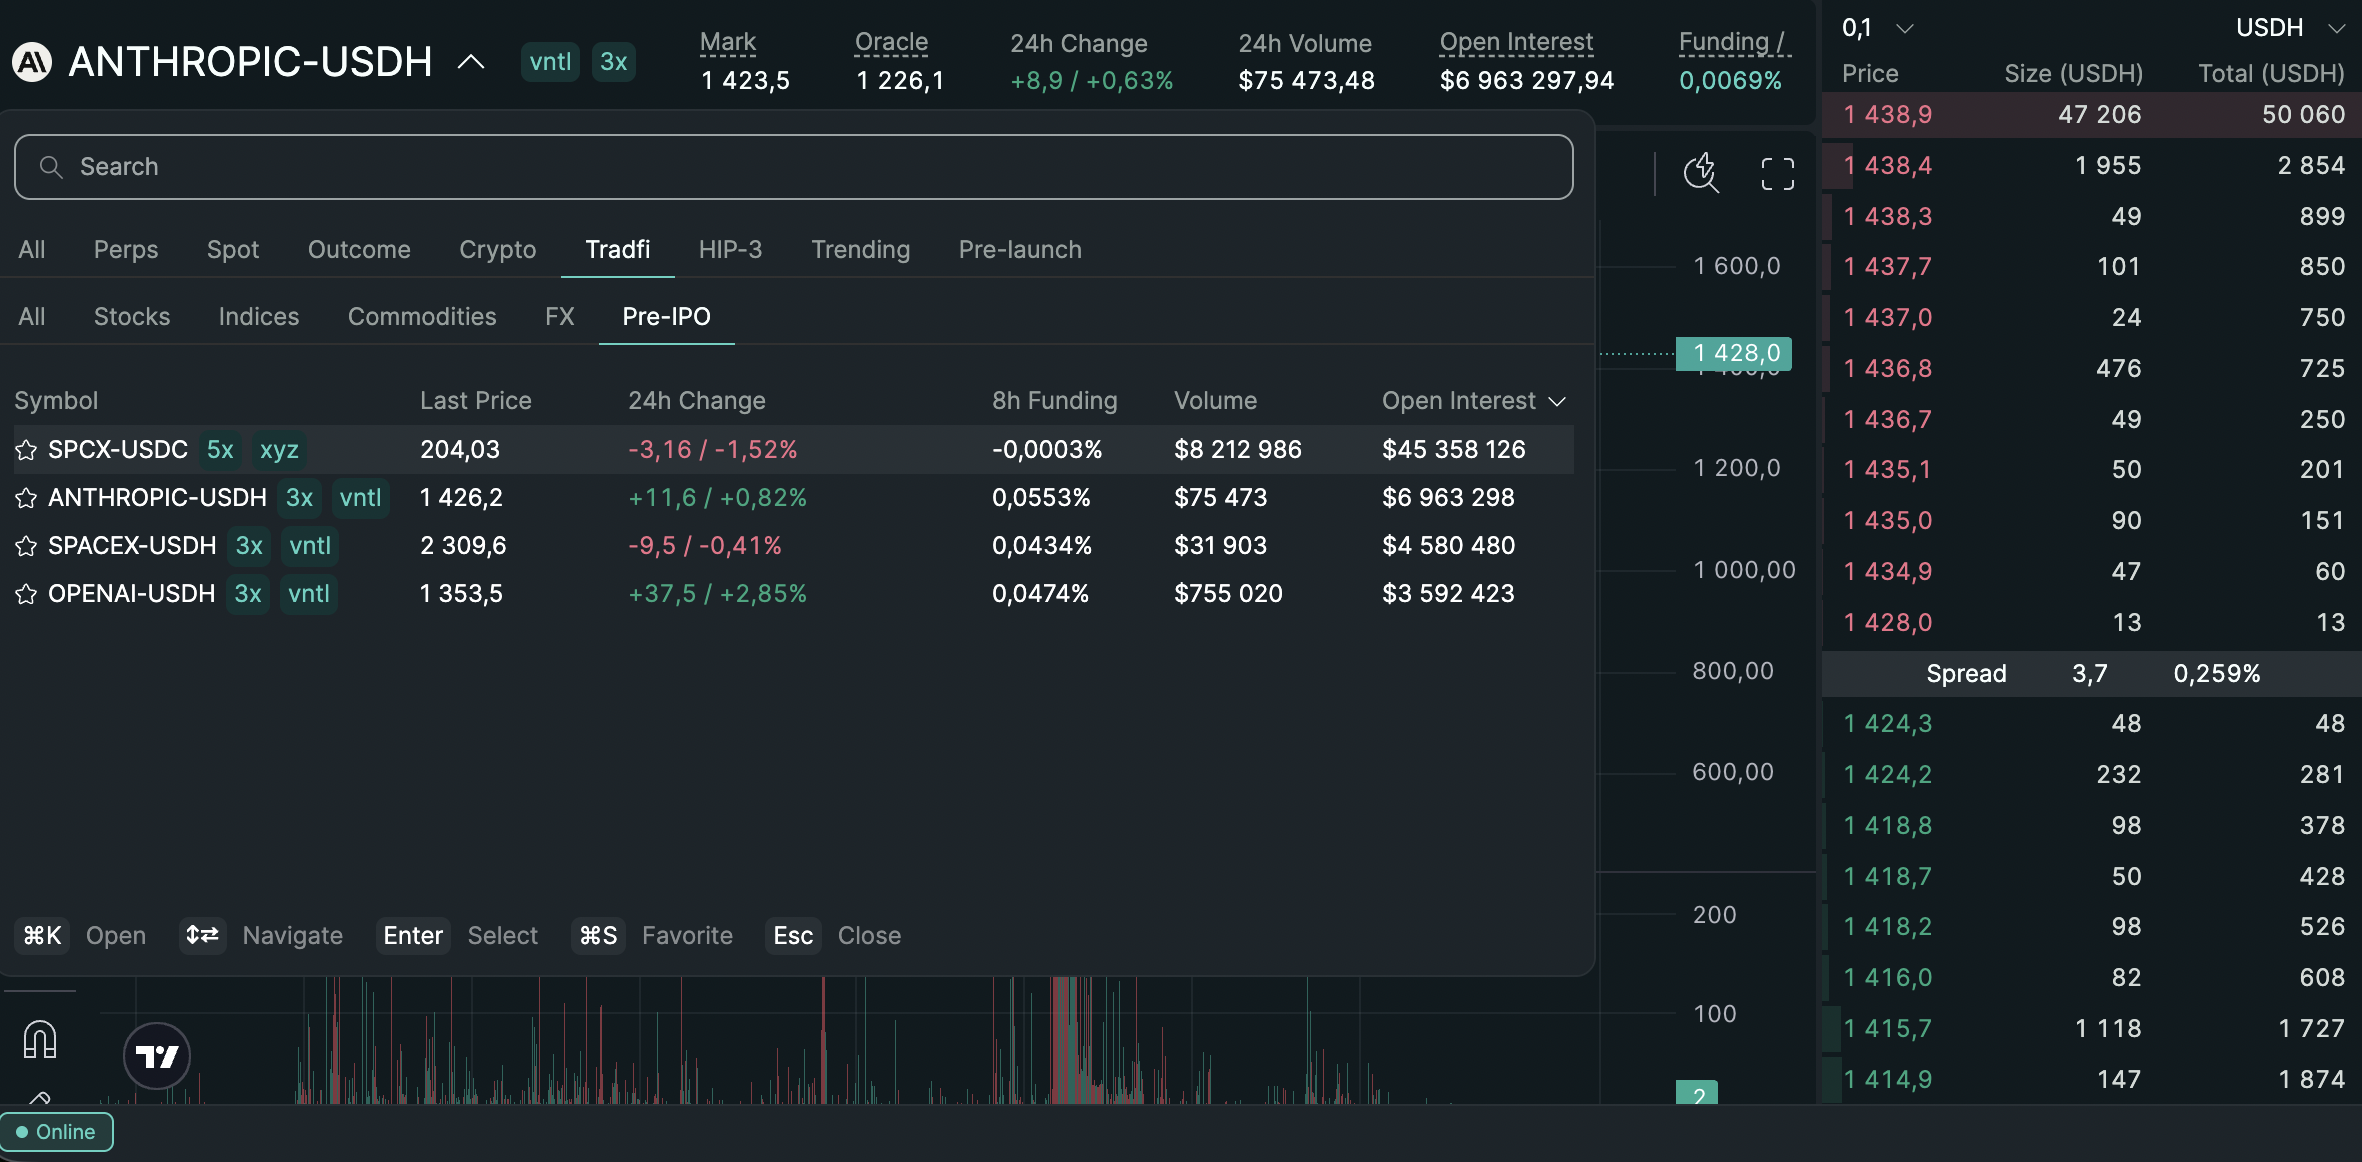The image size is (2362, 1162).
Task: Open the USDH size unit dropdown
Action: tap(2290, 28)
